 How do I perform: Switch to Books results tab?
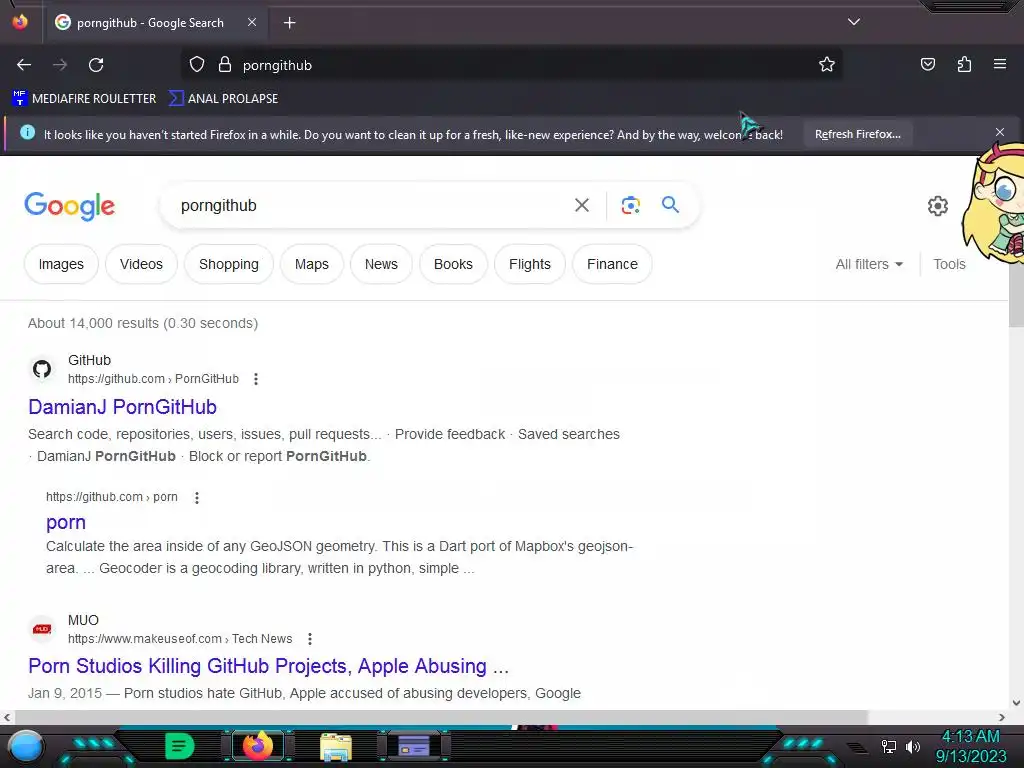point(453,264)
